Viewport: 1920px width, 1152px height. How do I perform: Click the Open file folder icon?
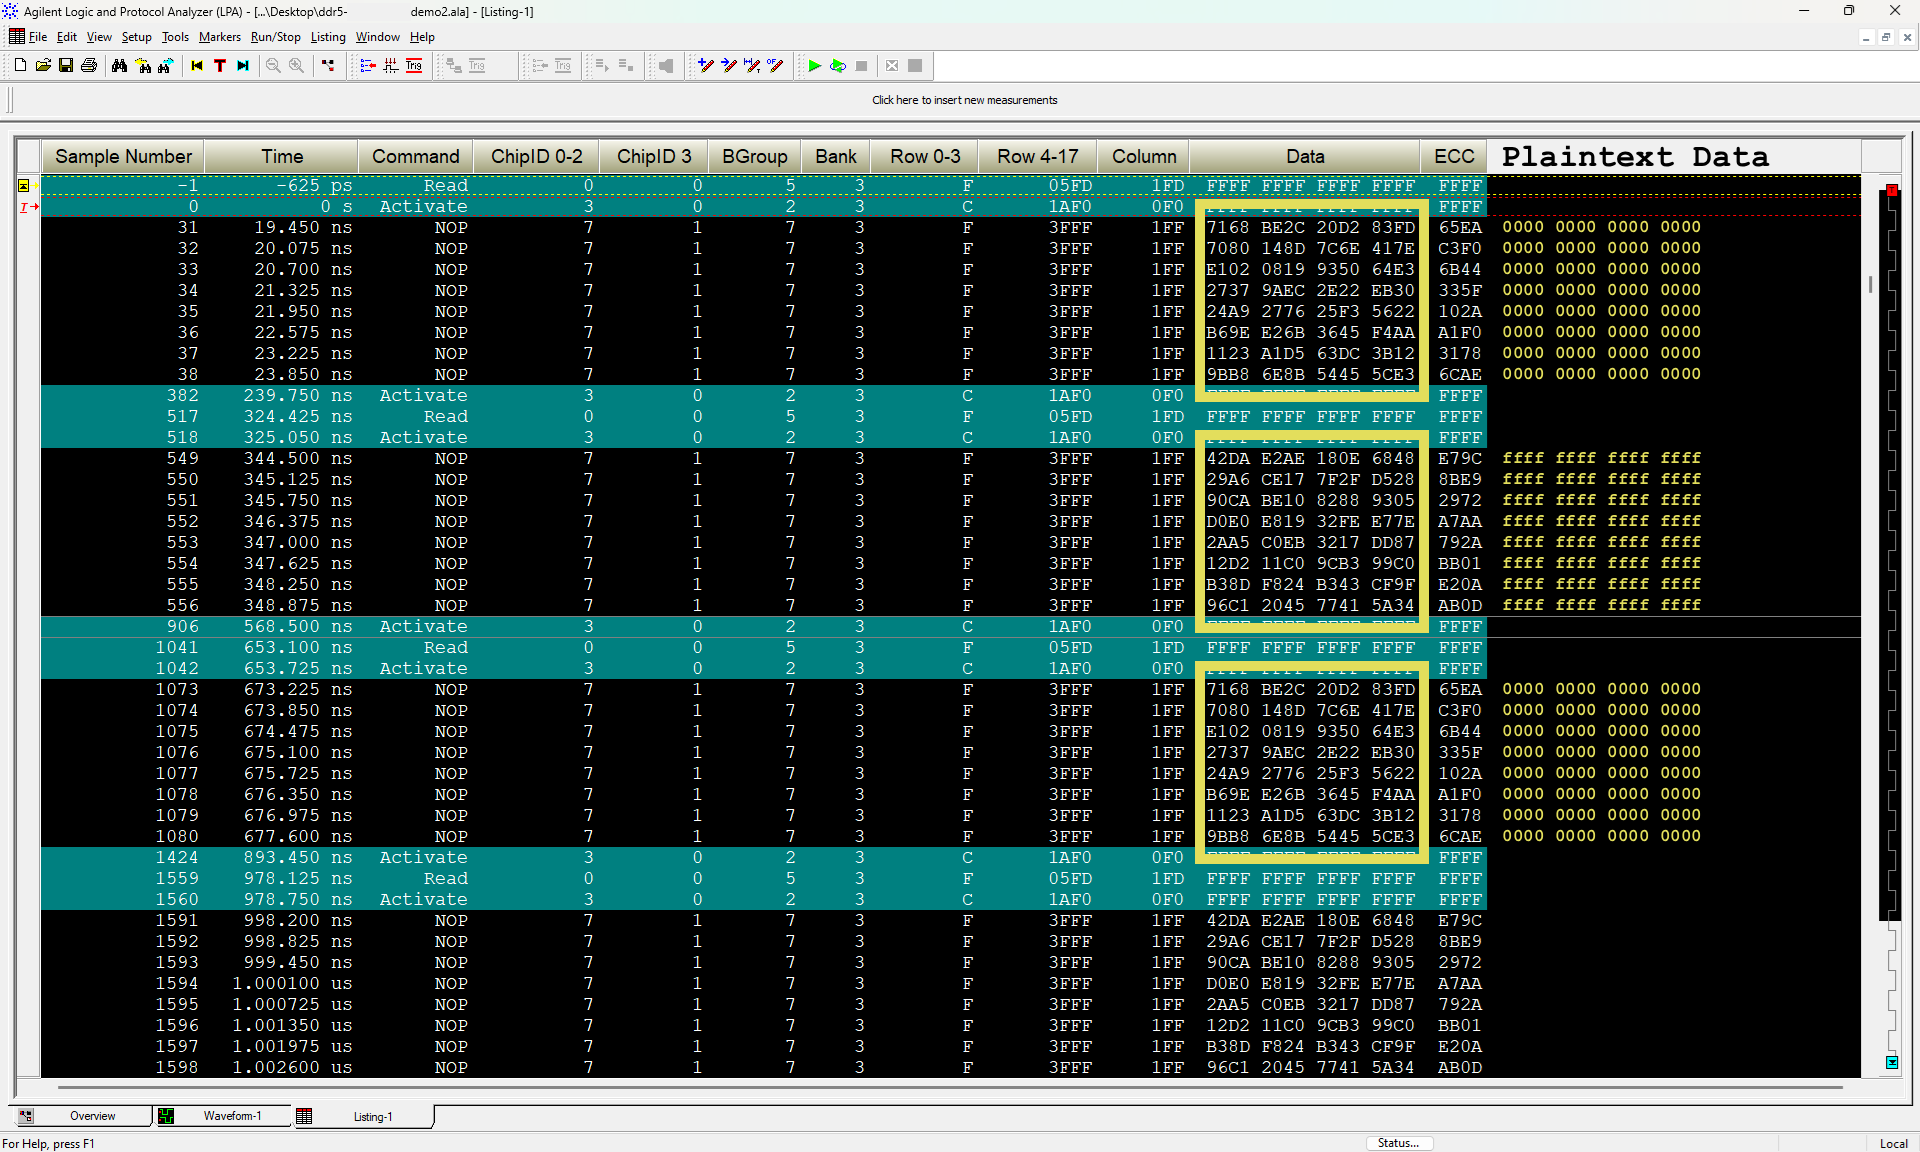43,66
